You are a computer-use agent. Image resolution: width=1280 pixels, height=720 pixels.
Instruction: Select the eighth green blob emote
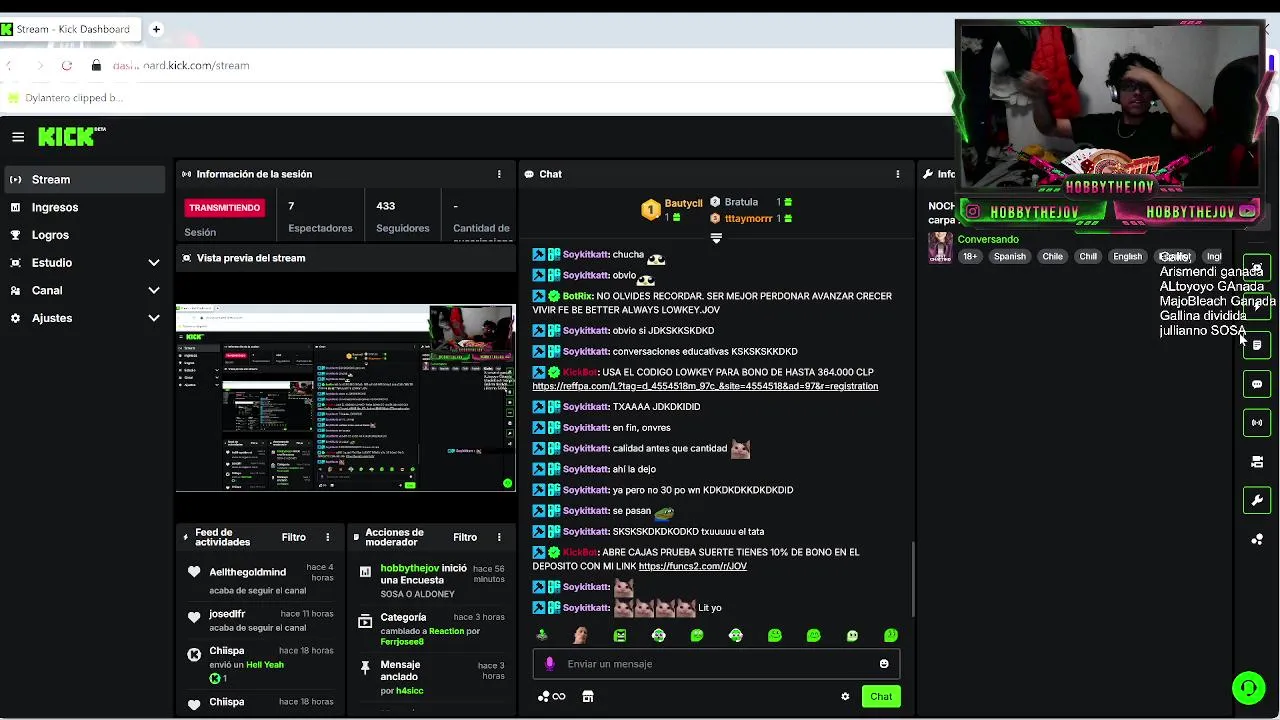click(814, 635)
